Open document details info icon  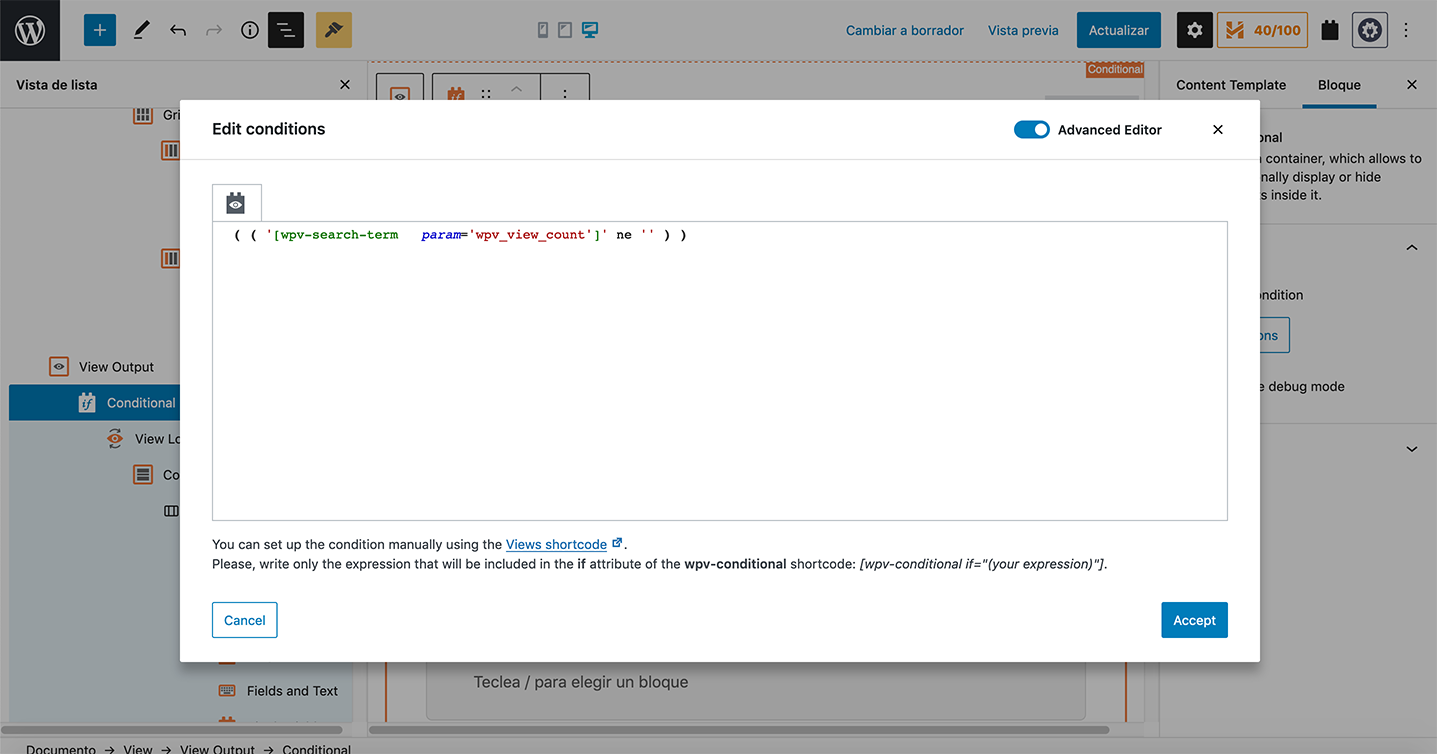pos(250,30)
